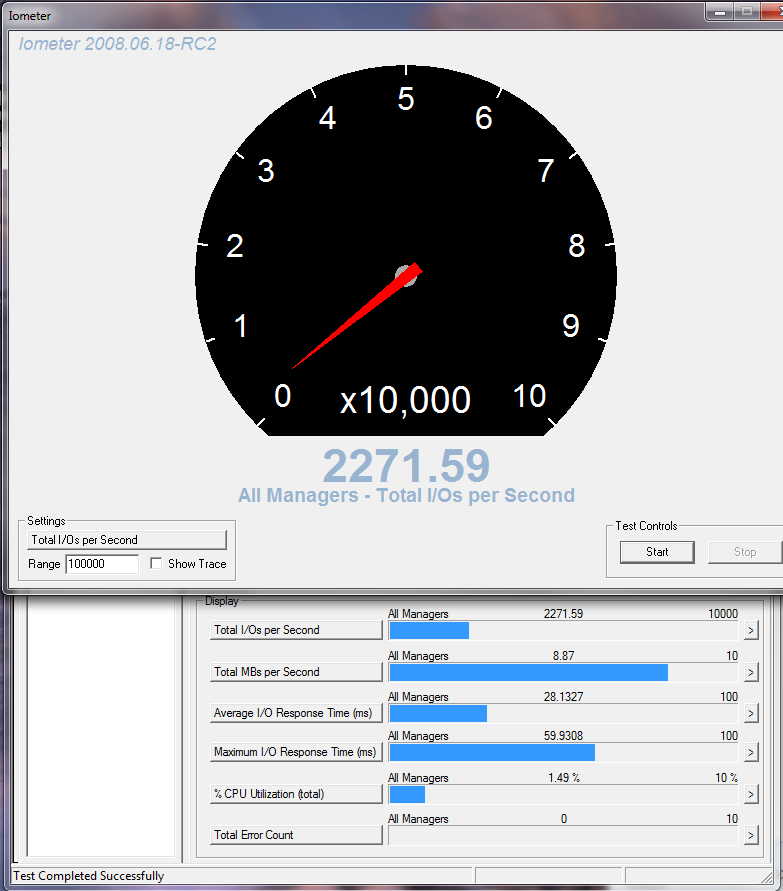Click the disabled Stop button
Image resolution: width=783 pixels, height=891 pixels.
click(745, 552)
